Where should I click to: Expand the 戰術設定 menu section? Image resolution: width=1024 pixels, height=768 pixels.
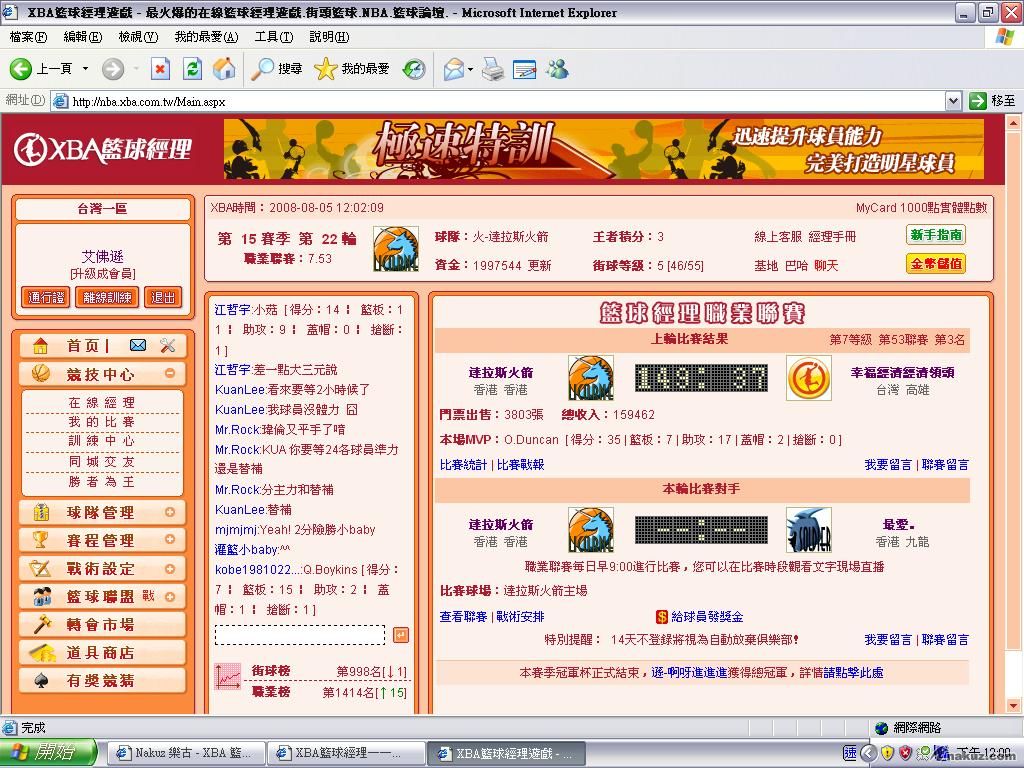point(170,568)
